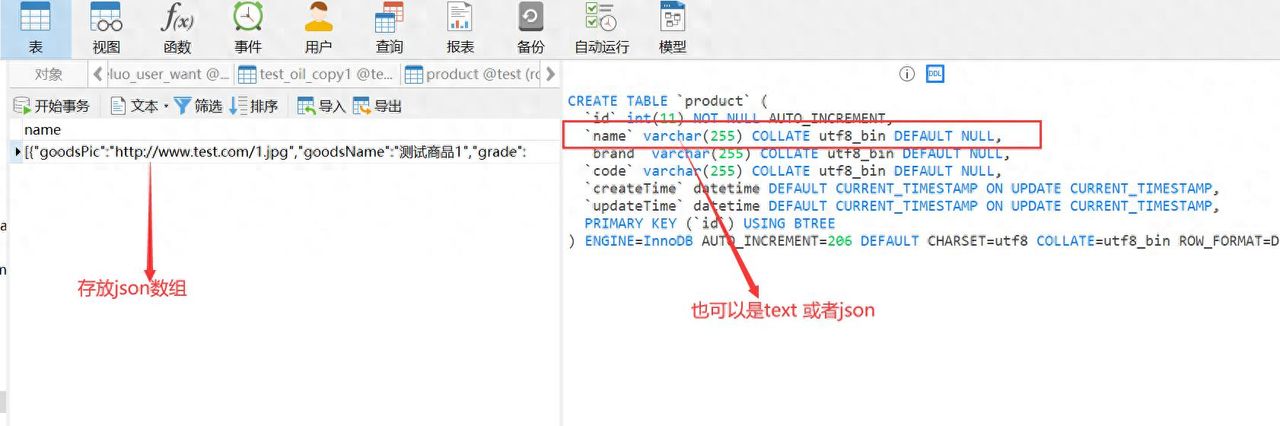Image resolution: width=1280 pixels, height=426 pixels.
Task: Open the 用户 (User) section
Action: [x=318, y=29]
